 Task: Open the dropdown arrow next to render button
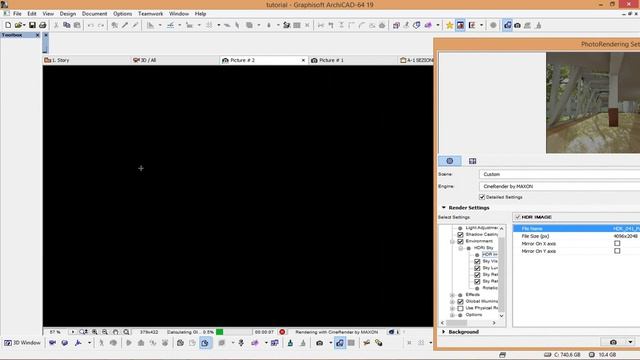[x=631, y=342]
